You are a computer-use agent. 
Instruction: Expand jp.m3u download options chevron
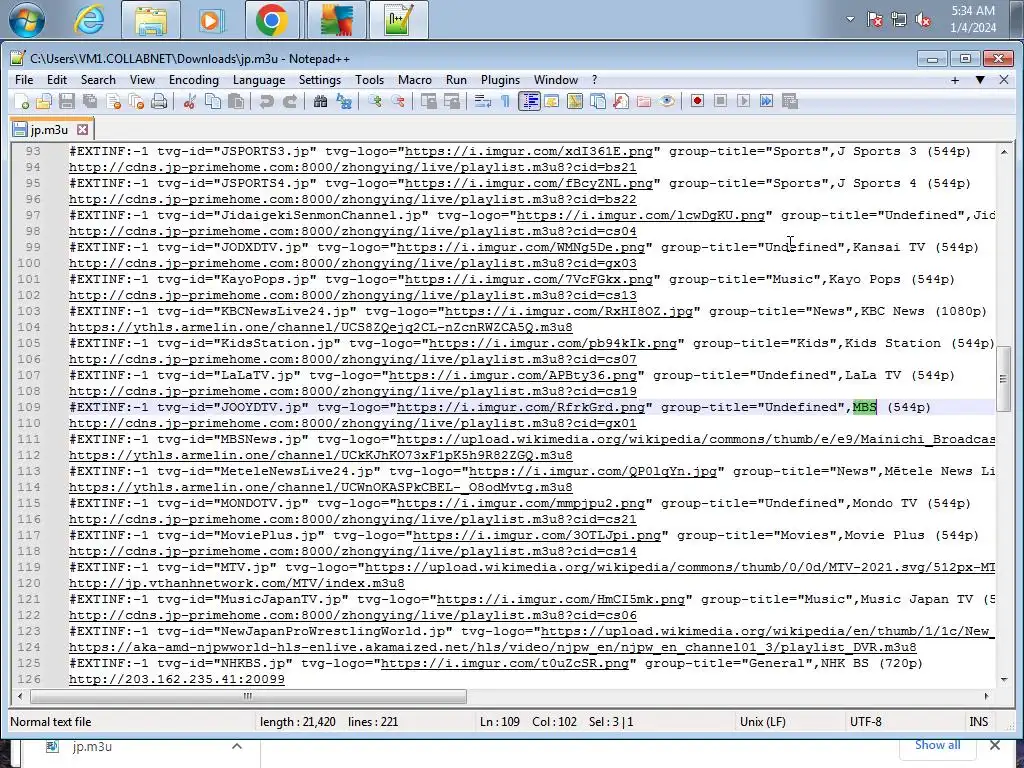point(236,746)
